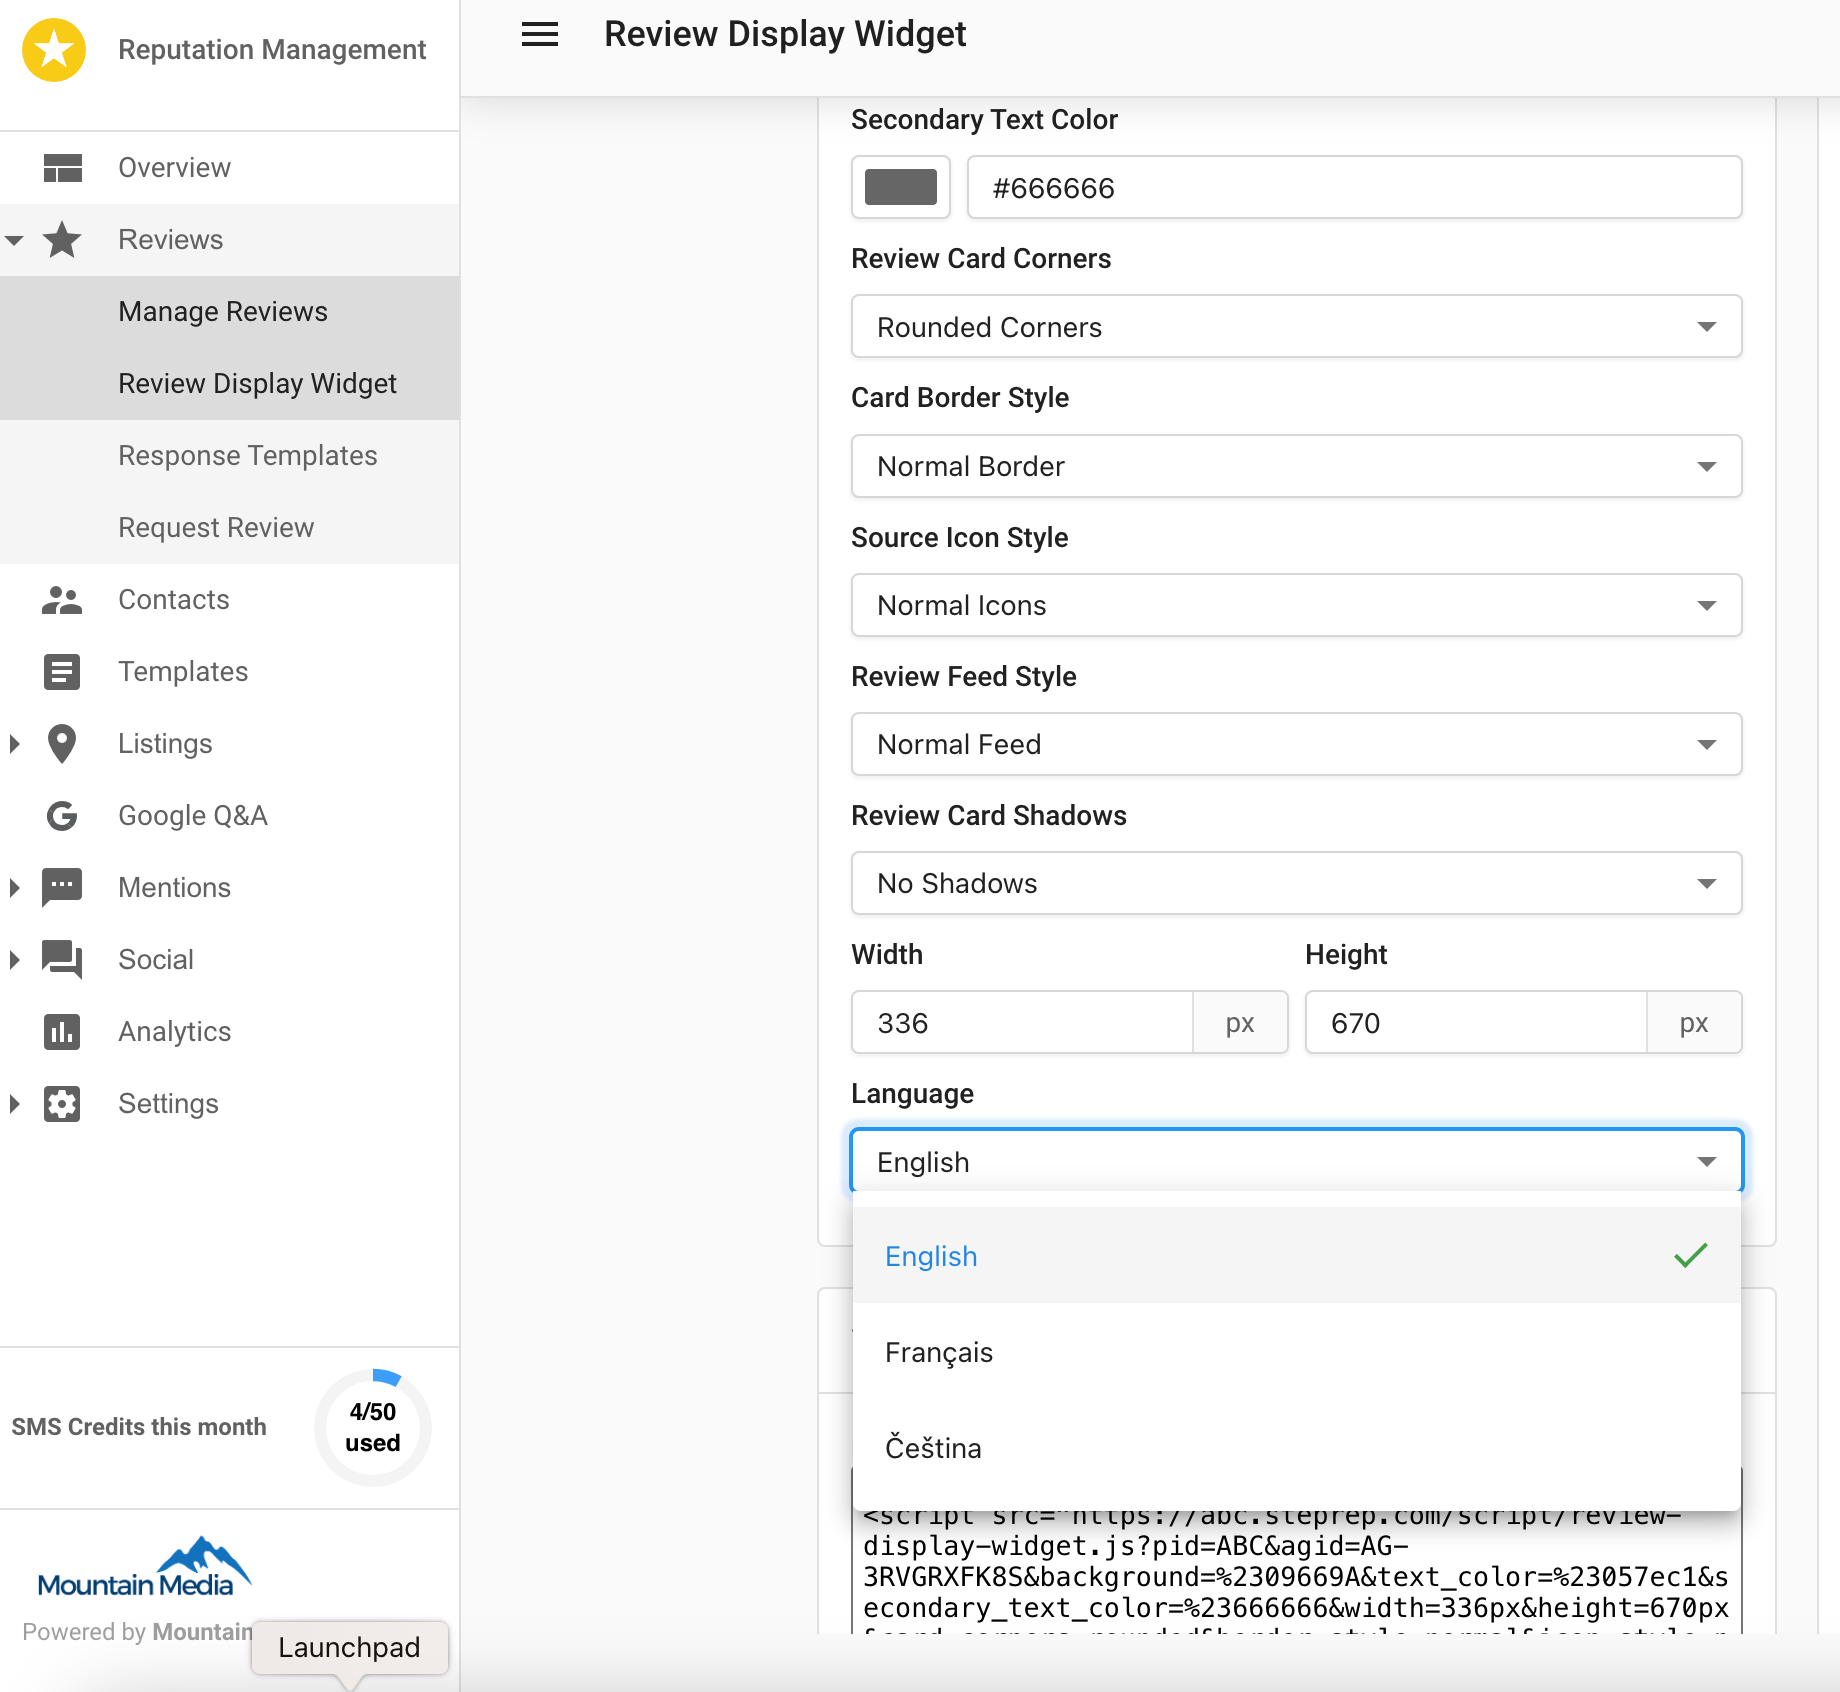Expand the Settings section arrow

14,1104
